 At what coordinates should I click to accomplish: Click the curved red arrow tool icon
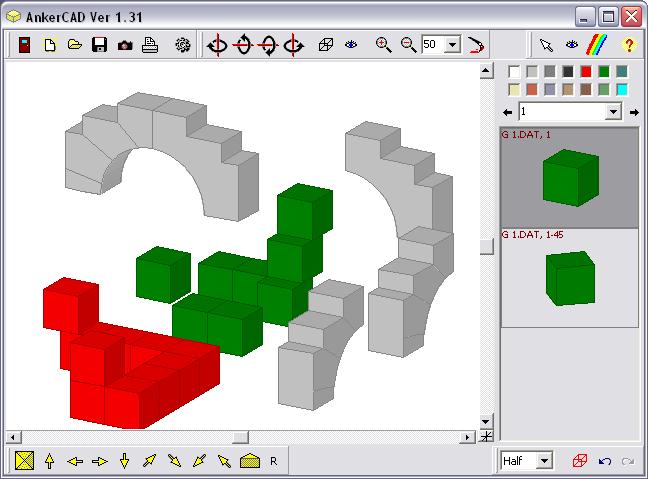[x=476, y=45]
